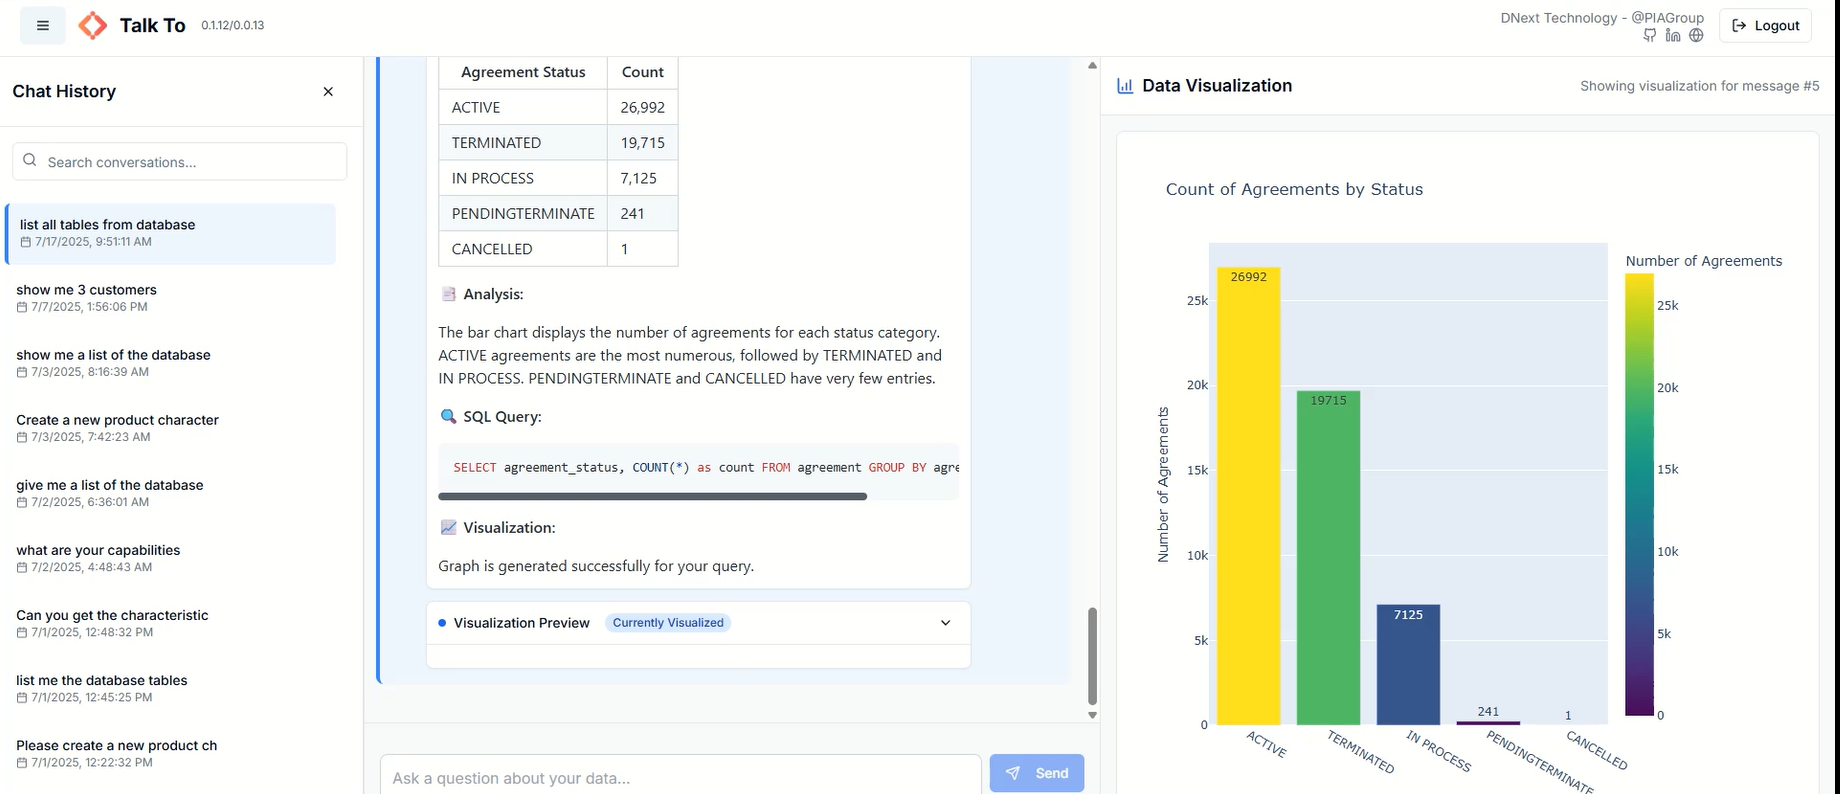The width and height of the screenshot is (1840, 794).
Task: Expand the Visualization Preview chevron
Action: point(945,623)
